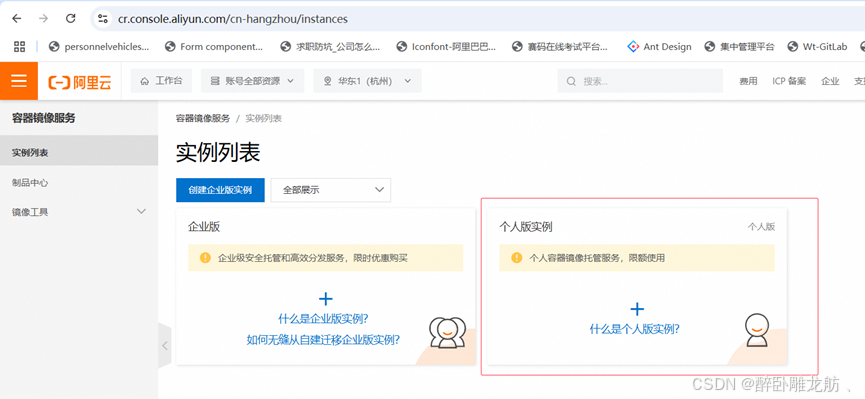Open the 工作台 home button
The width and height of the screenshot is (865, 399).
point(161,81)
